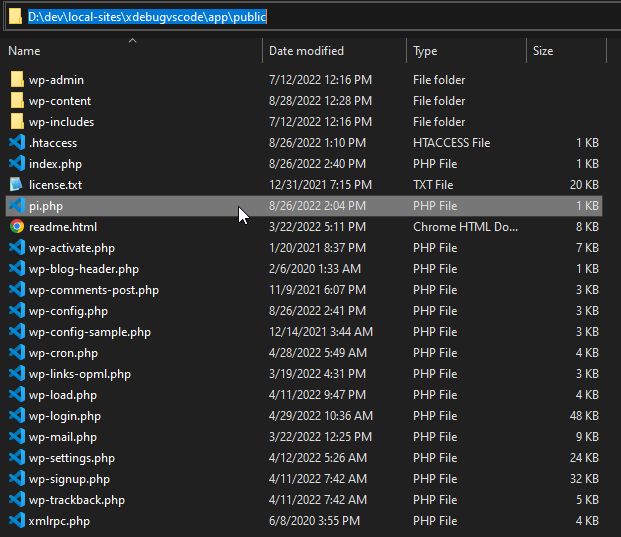Click the VS Code icon beside wp-cron.php
This screenshot has height=537, width=621.
[17, 352]
